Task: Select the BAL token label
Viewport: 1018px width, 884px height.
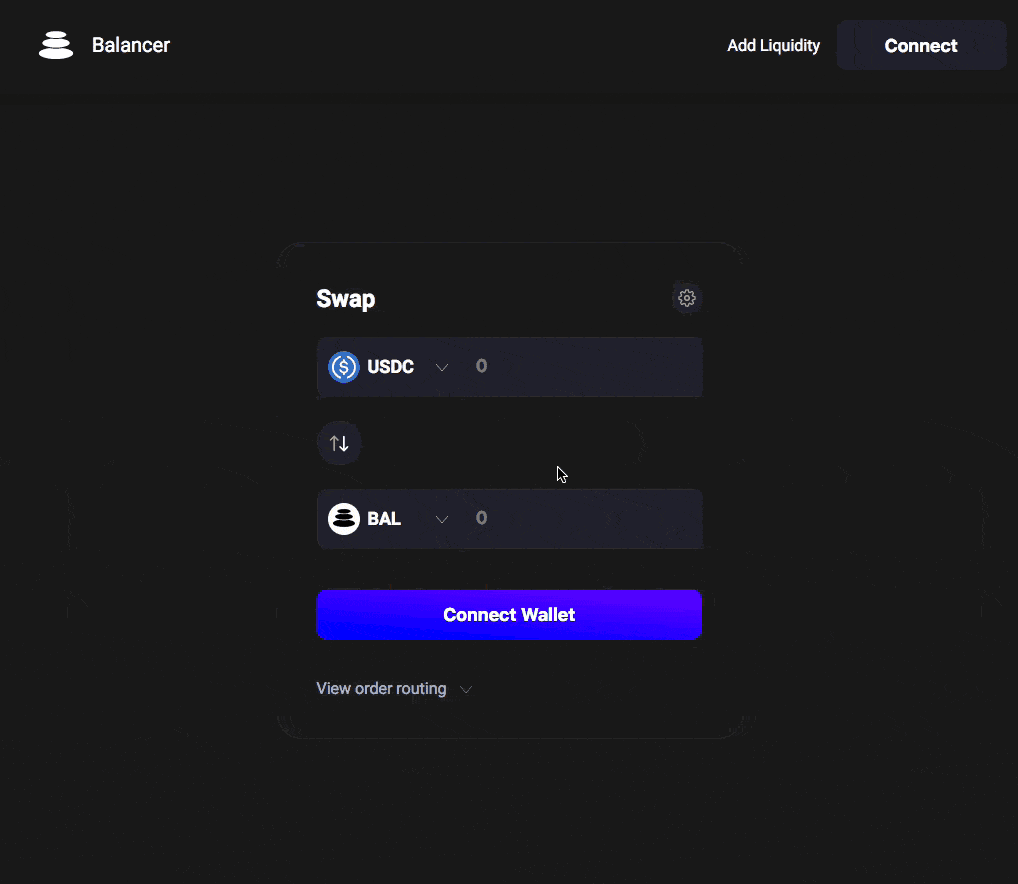Action: click(384, 519)
